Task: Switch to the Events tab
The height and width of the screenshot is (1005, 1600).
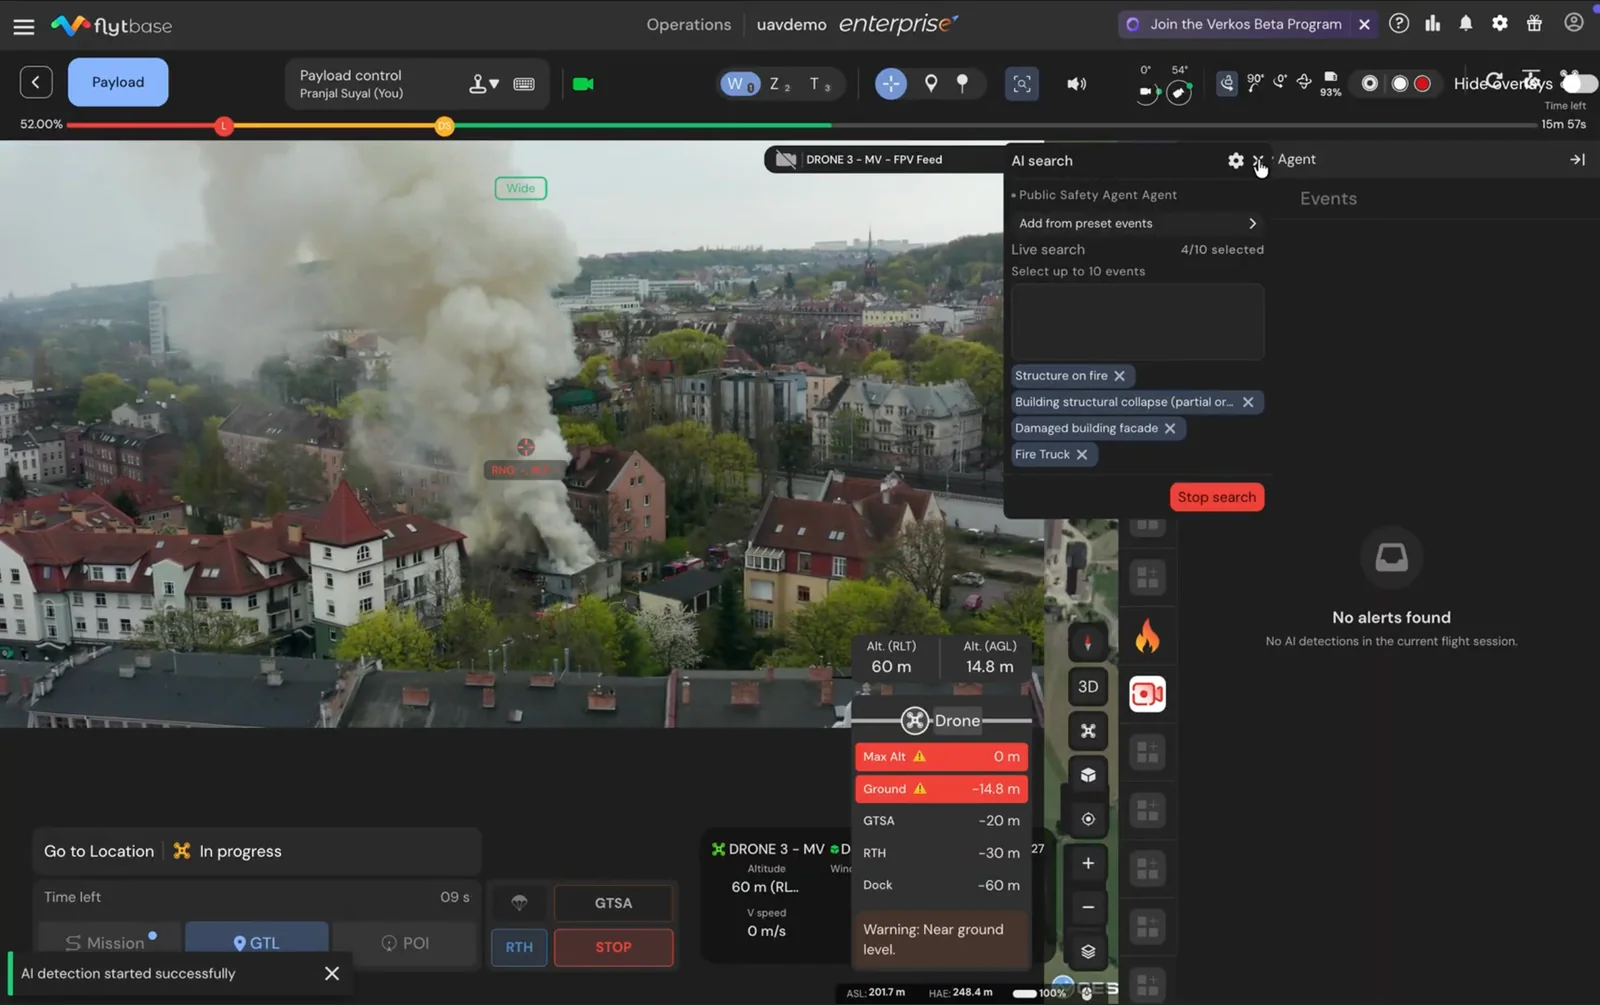Action: click(x=1328, y=198)
